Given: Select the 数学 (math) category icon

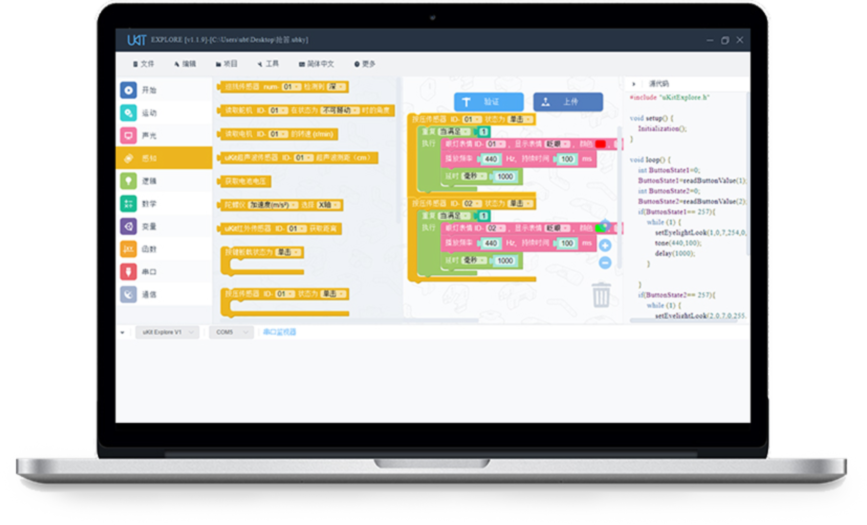Looking at the screenshot, I should click(128, 204).
